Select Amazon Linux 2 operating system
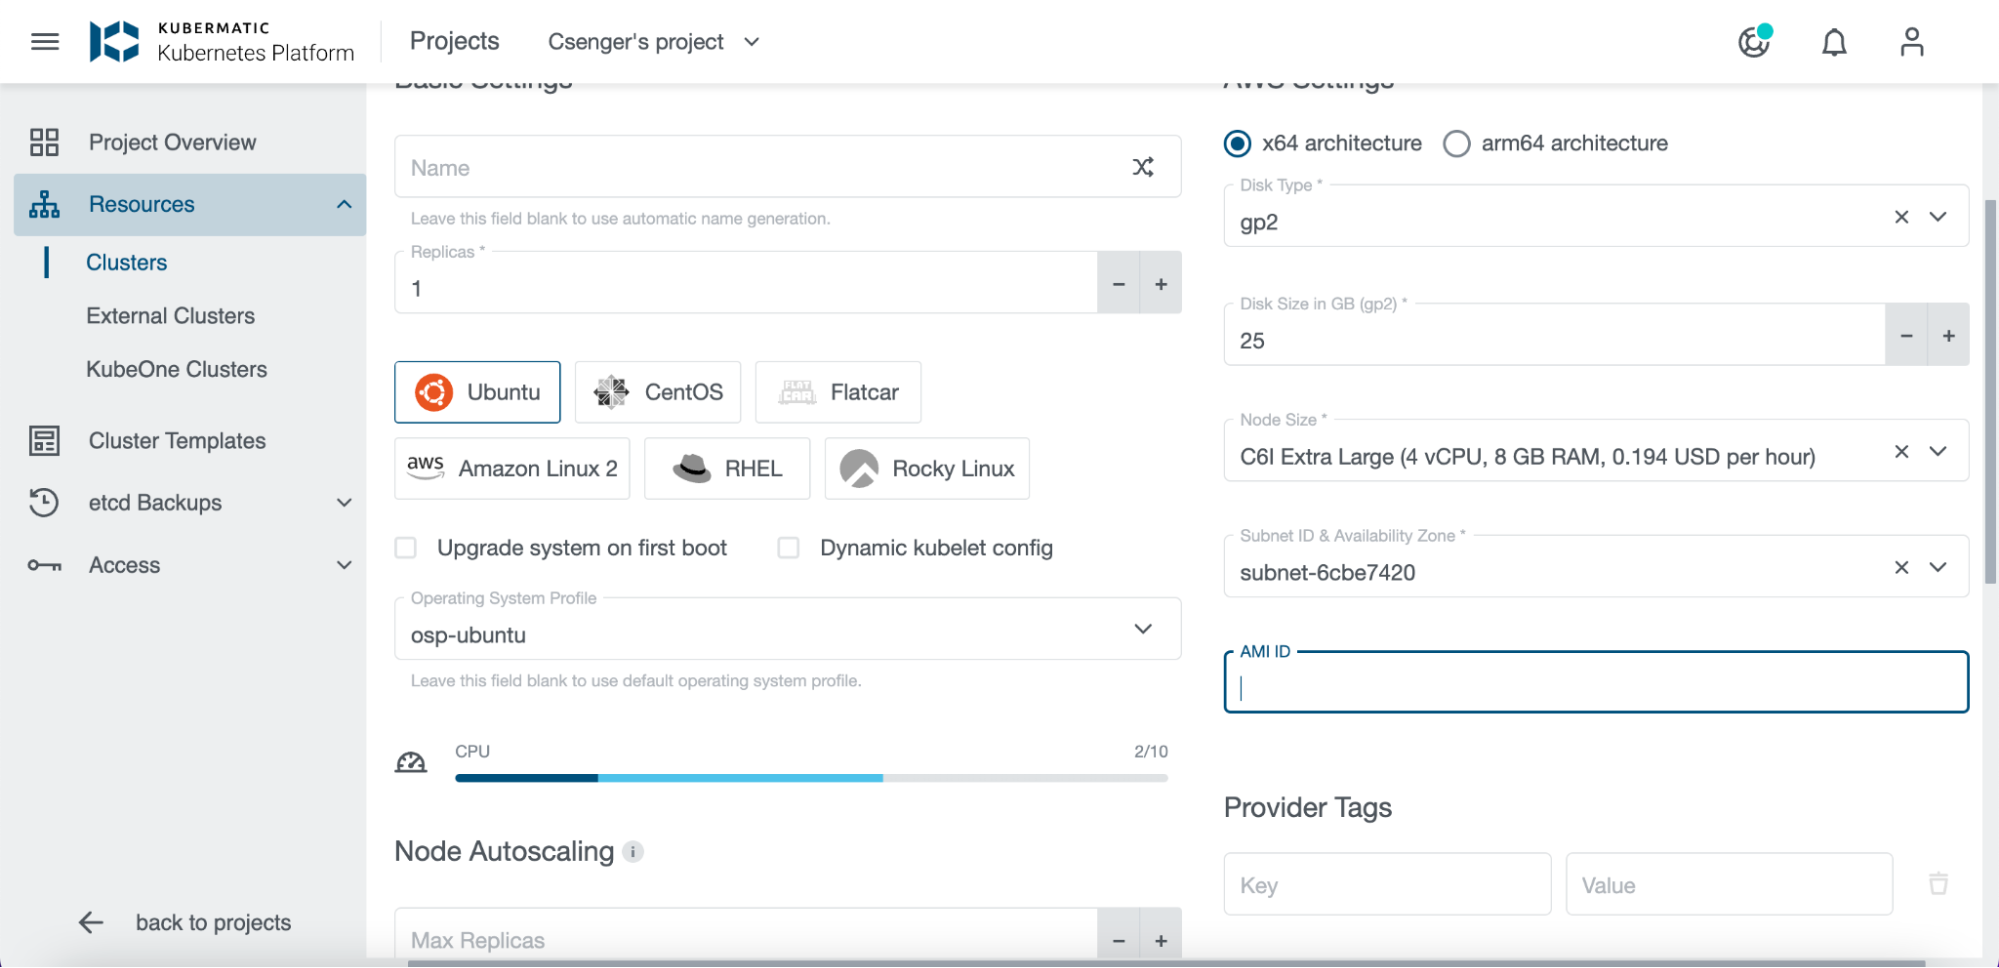1999x968 pixels. [511, 468]
